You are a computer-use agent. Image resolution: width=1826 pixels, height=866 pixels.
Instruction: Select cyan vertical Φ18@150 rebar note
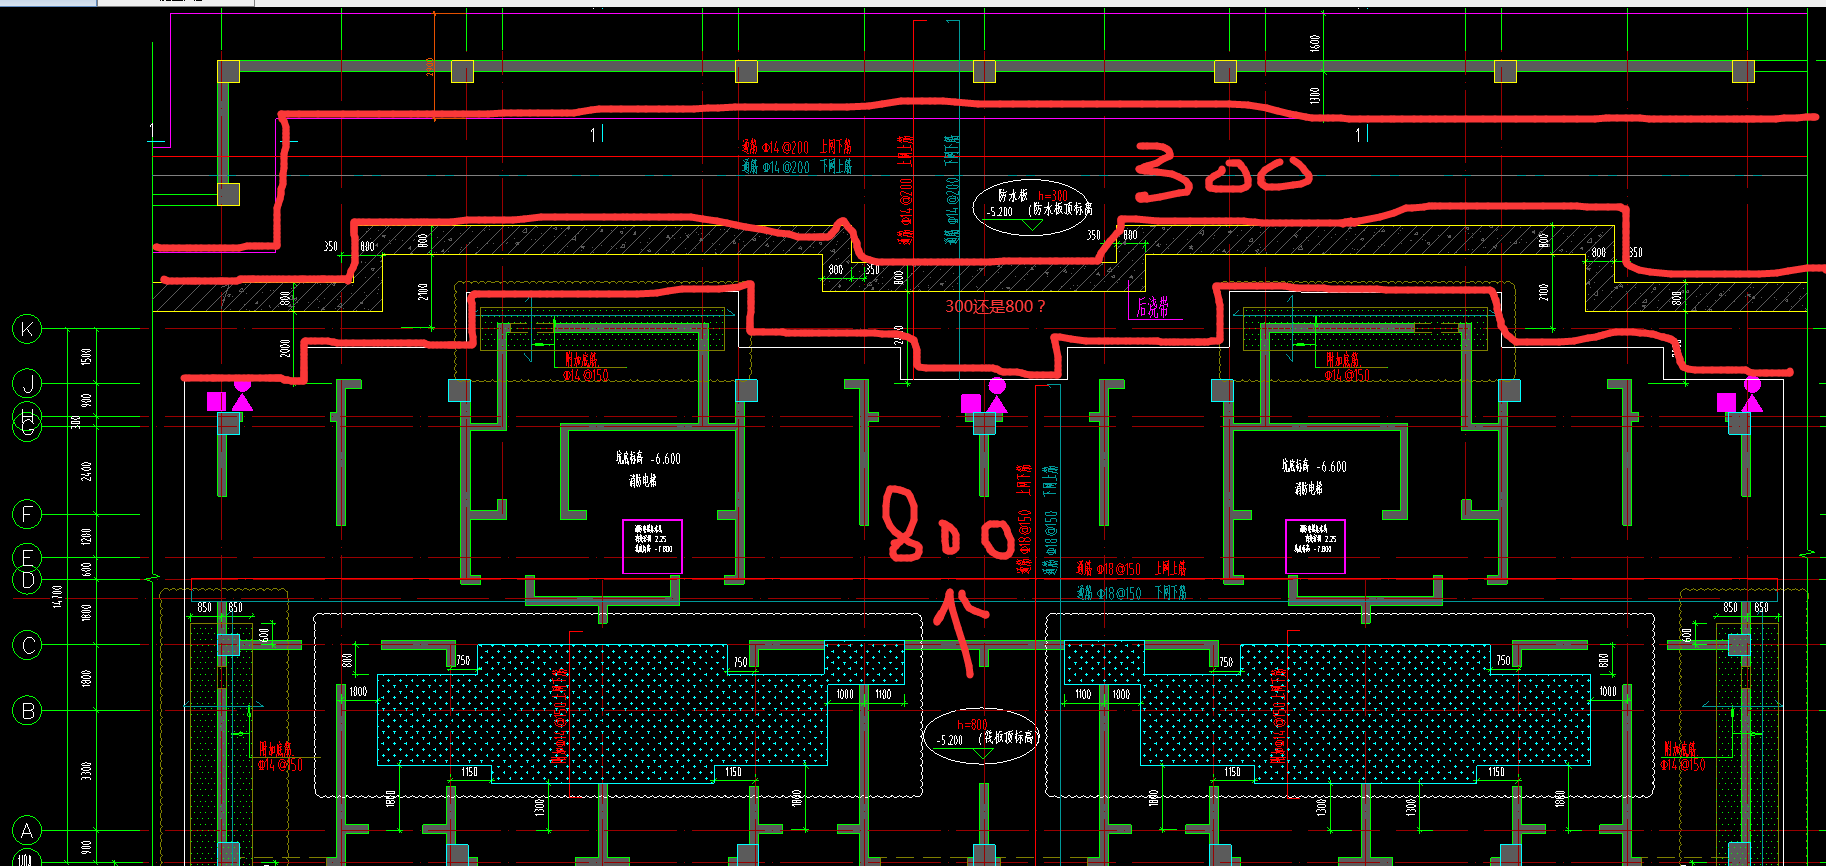(x=1050, y=520)
